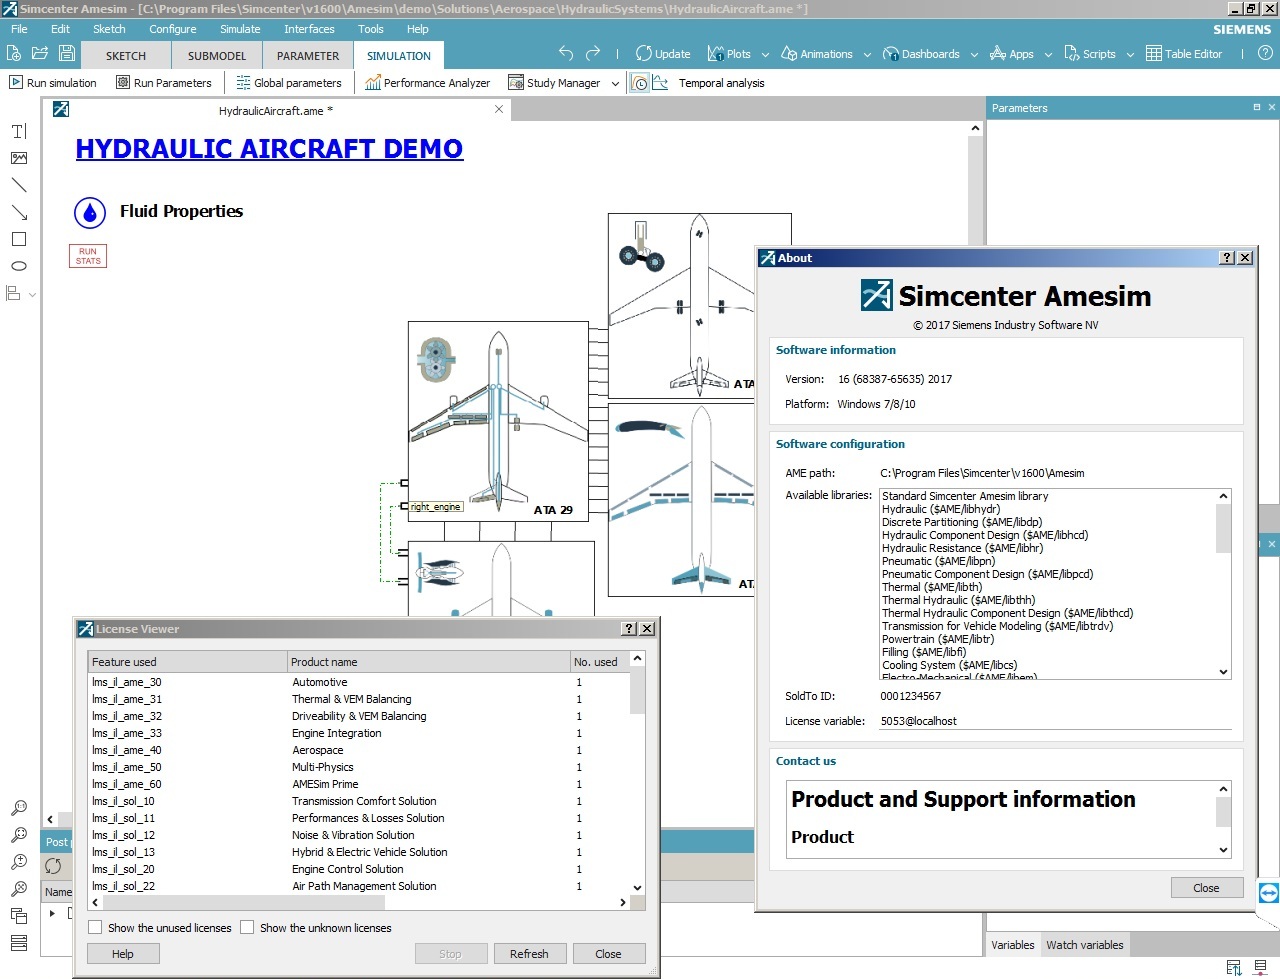The image size is (1280, 979).
Task: Open Run Parameters
Action: [164, 83]
